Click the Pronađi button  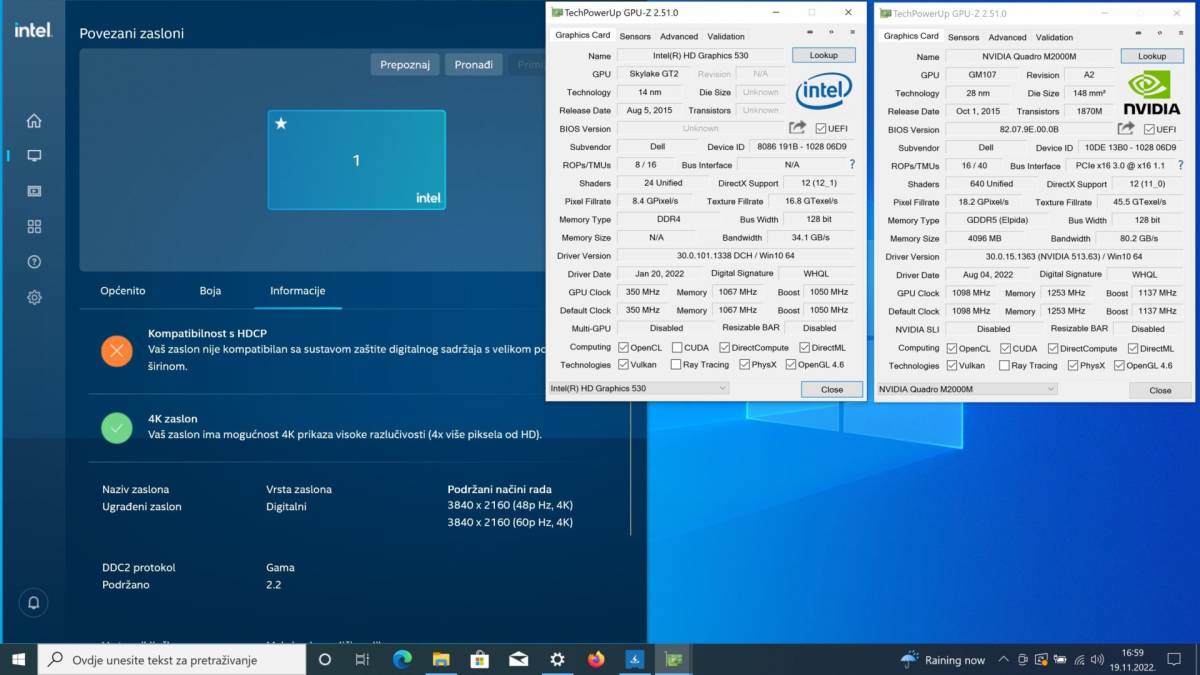(x=473, y=65)
